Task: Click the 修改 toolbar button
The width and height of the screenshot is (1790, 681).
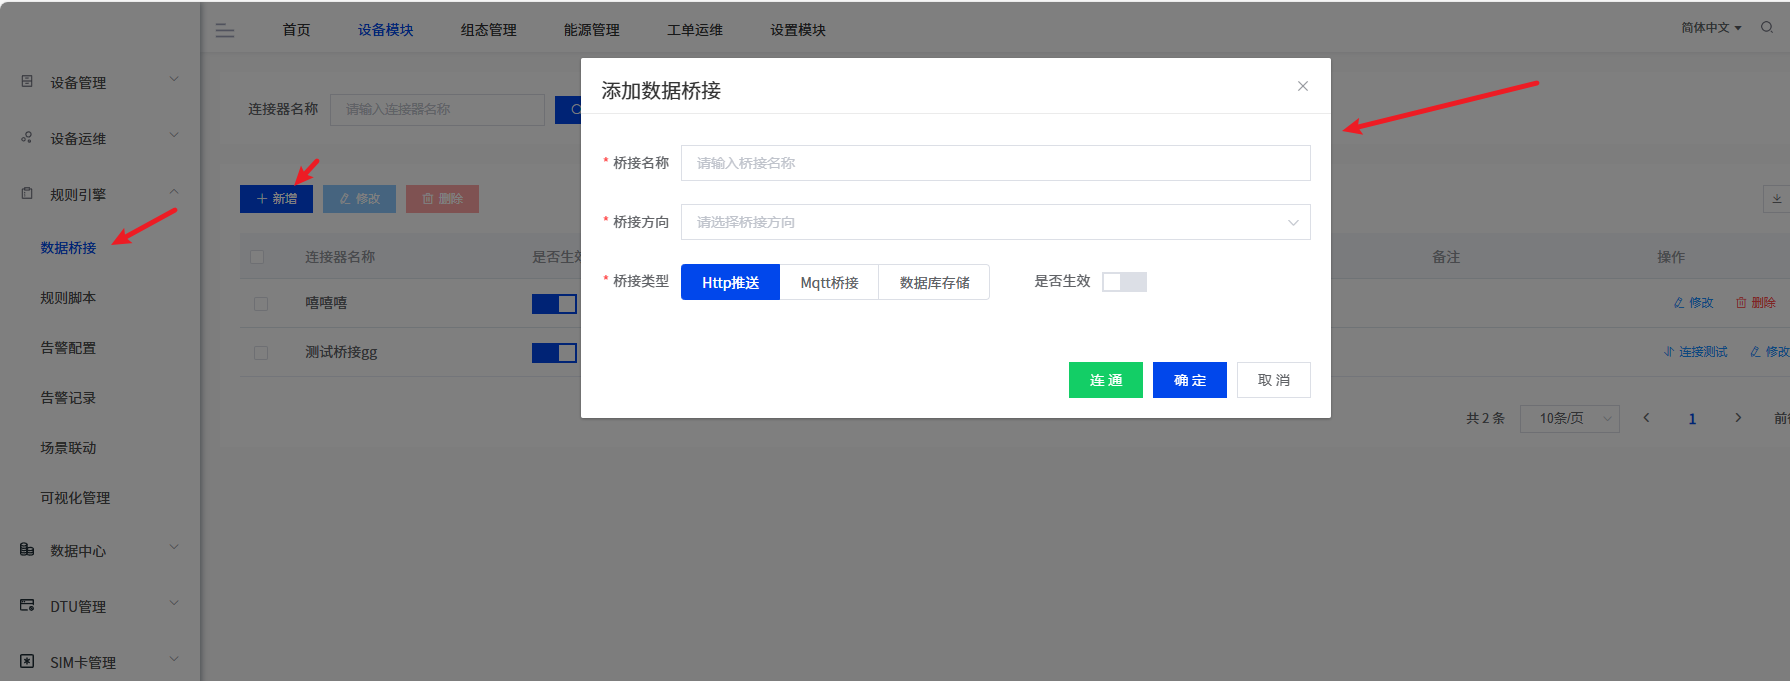Action: pos(359,199)
